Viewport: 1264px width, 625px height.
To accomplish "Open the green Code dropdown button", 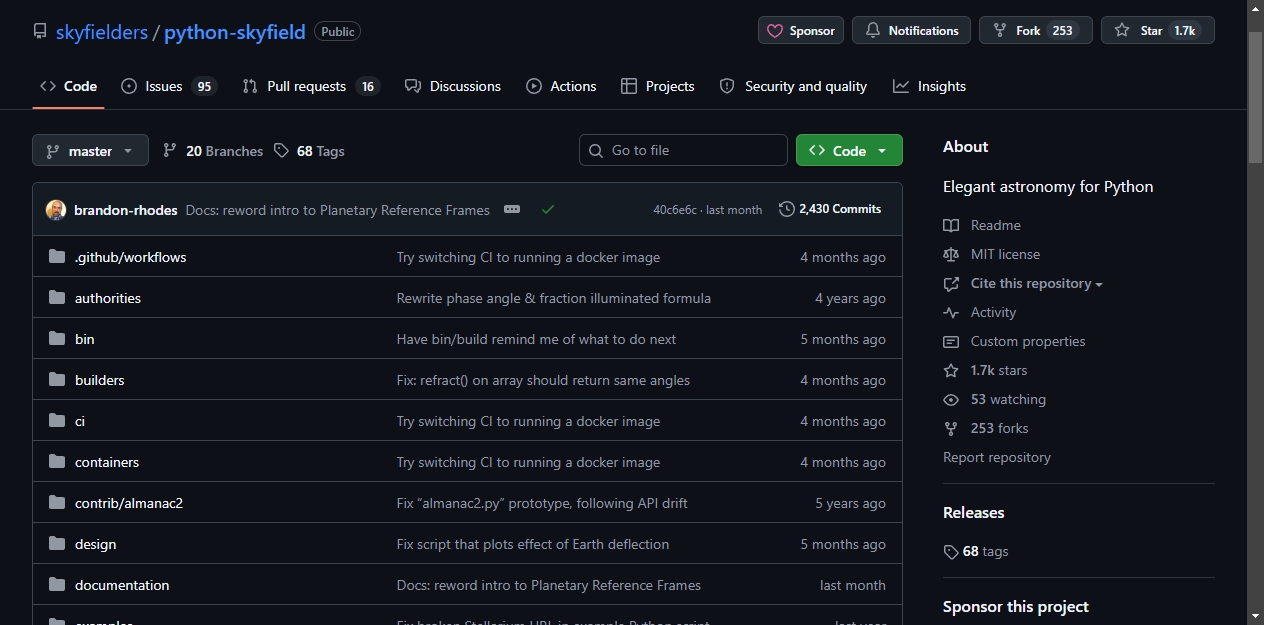I will [849, 150].
